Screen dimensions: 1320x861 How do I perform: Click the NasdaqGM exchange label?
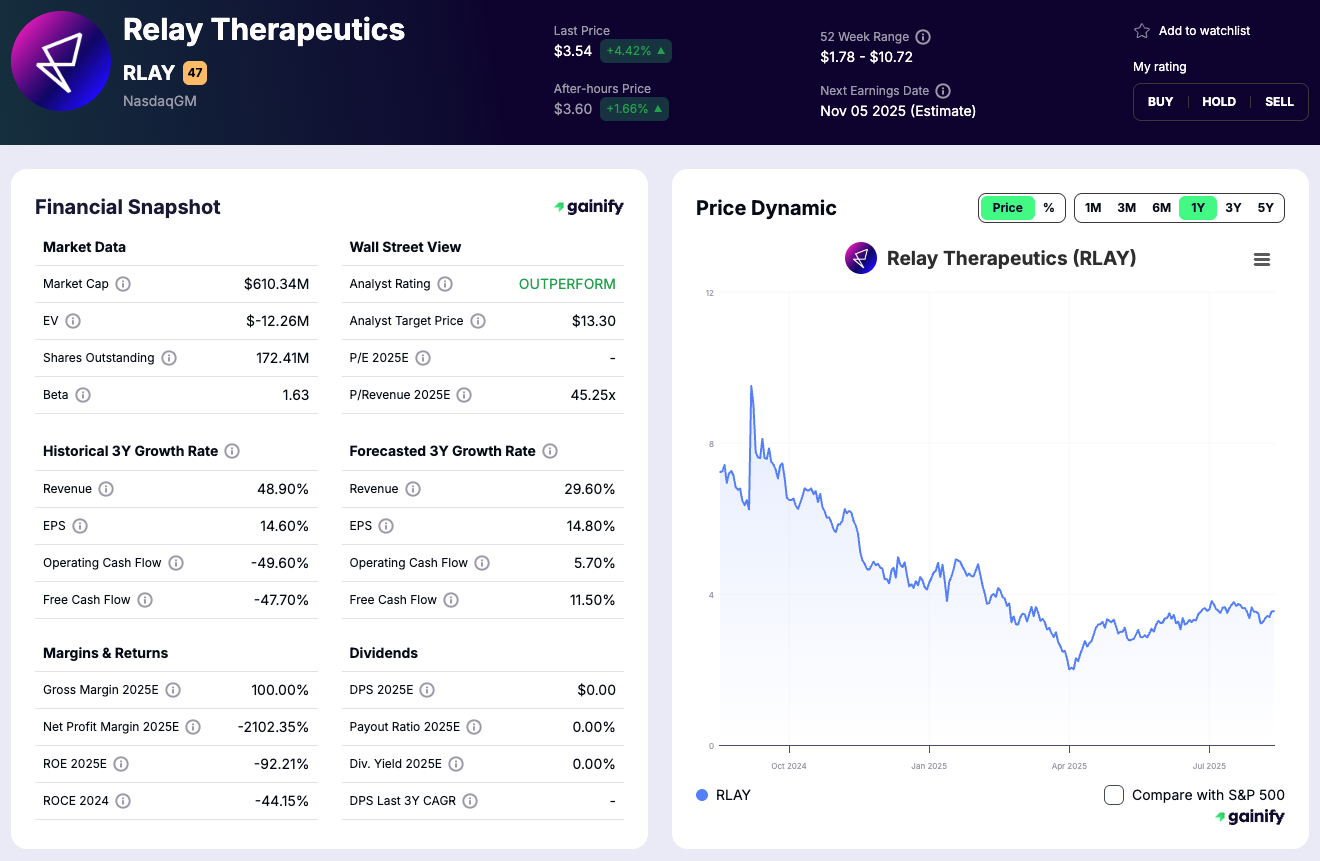160,101
